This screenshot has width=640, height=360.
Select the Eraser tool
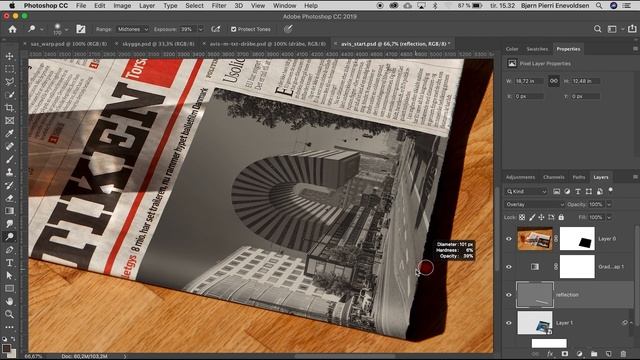tap(9, 198)
